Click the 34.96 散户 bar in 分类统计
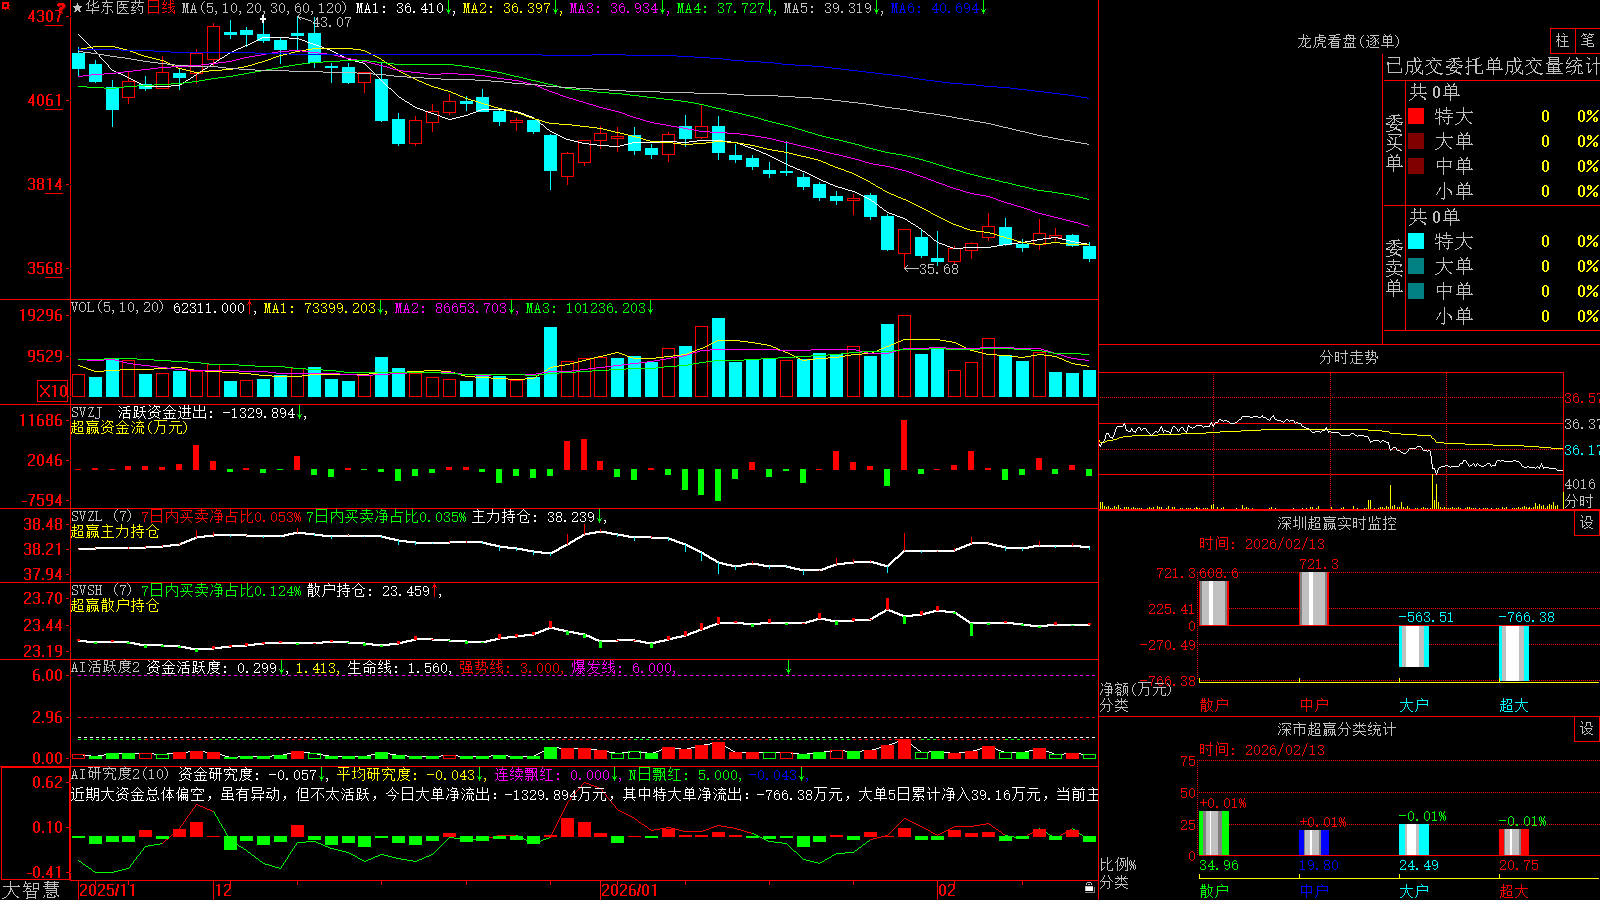This screenshot has height=900, width=1600. [1214, 833]
